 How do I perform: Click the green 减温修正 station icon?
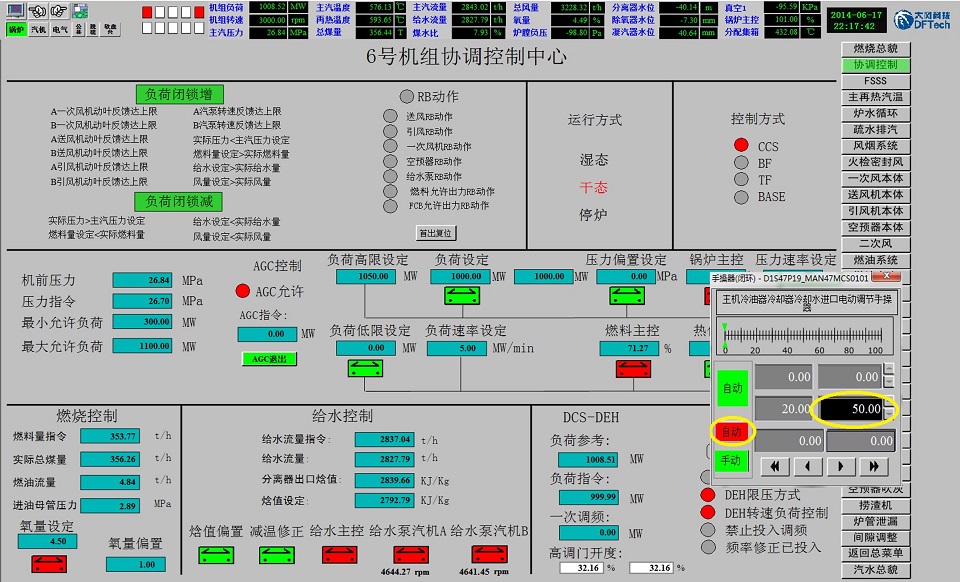pyautogui.click(x=275, y=553)
